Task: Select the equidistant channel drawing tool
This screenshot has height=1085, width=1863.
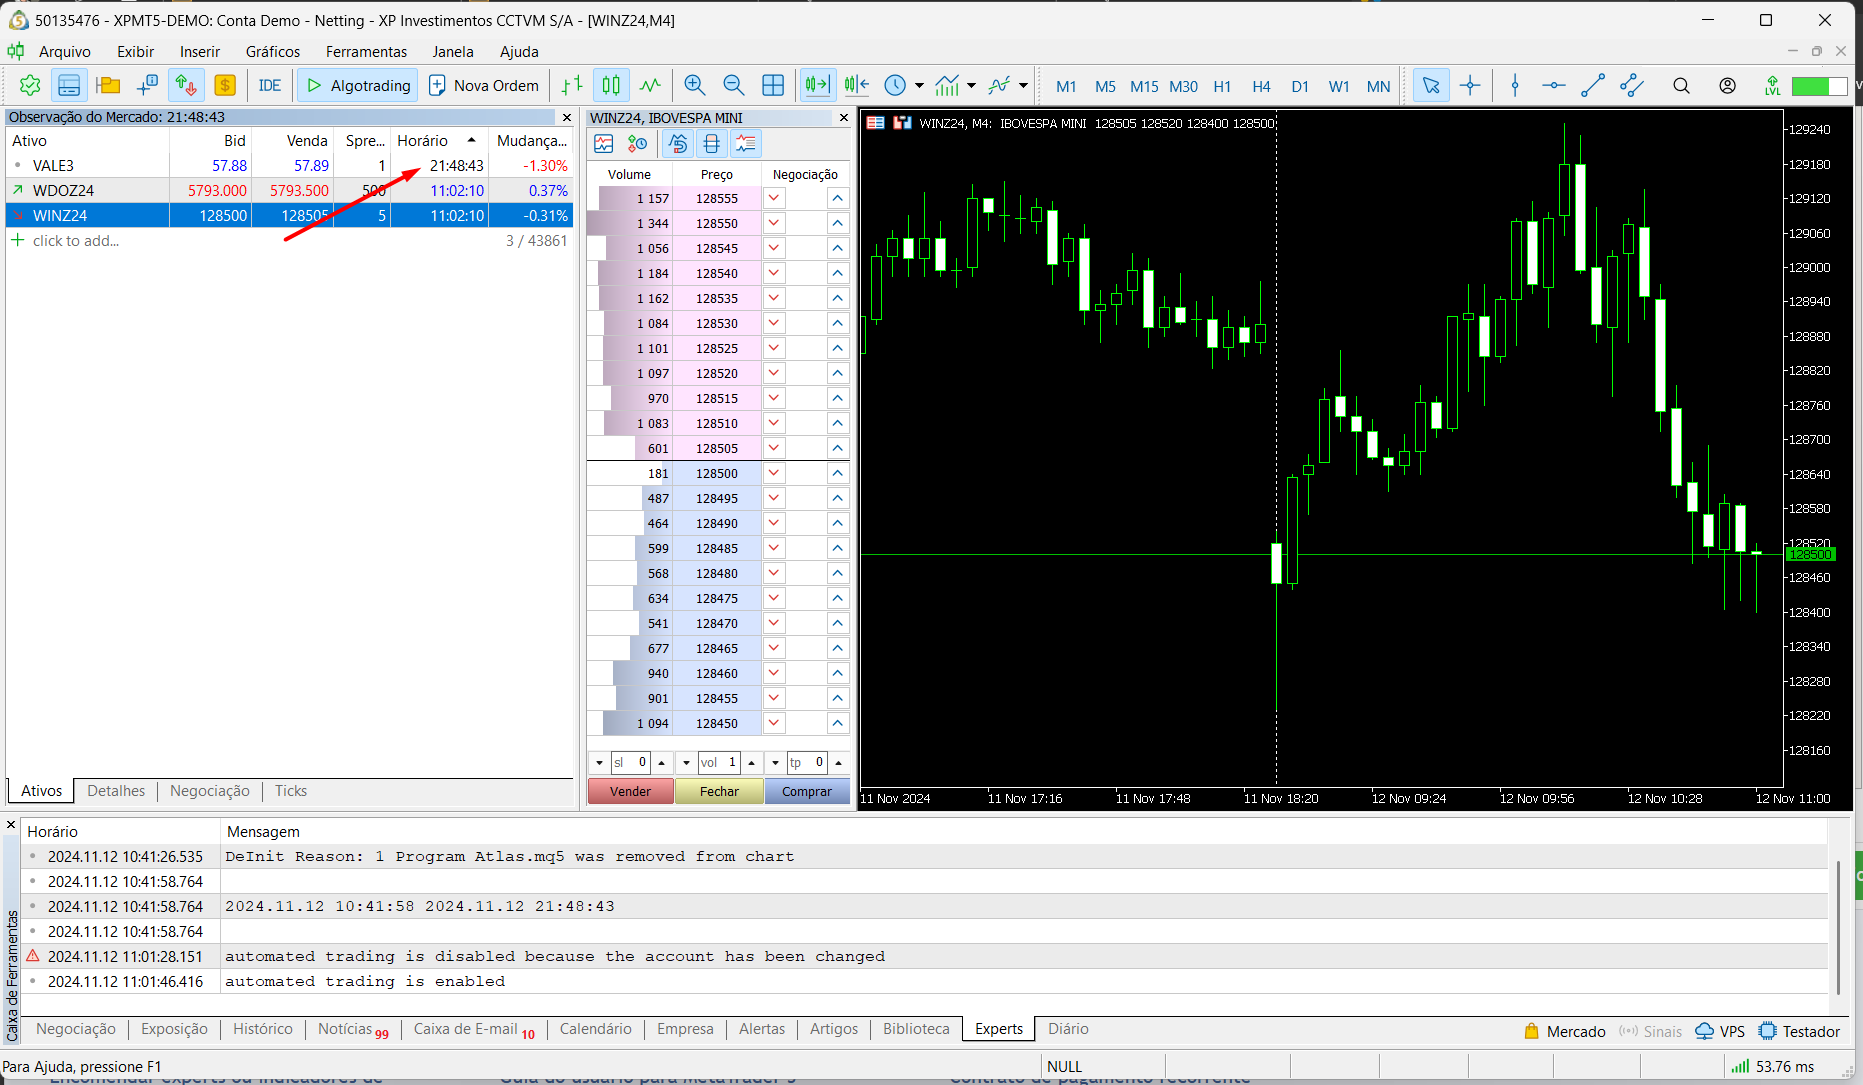Action: click(1632, 86)
